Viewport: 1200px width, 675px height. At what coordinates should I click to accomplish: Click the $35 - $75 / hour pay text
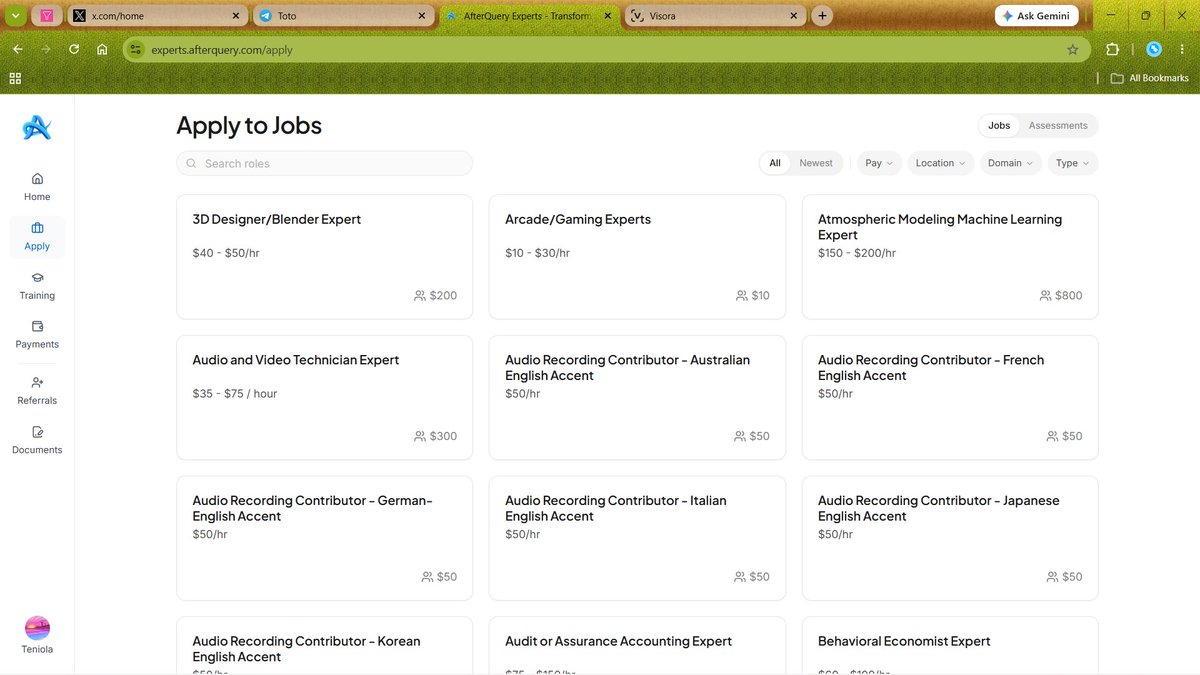coord(235,394)
